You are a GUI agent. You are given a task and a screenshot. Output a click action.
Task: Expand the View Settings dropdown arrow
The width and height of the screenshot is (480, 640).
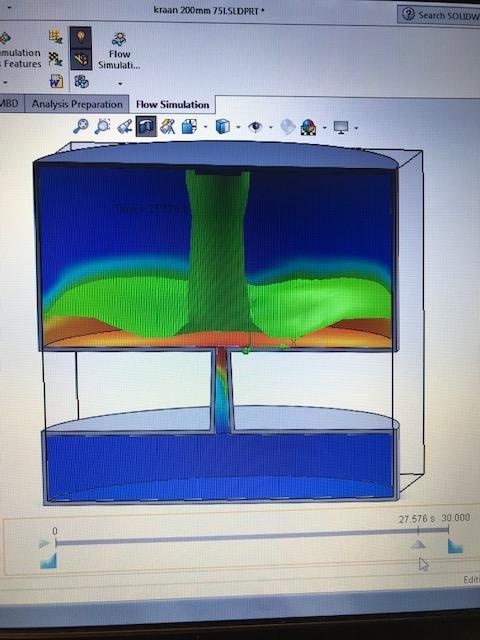click(356, 128)
